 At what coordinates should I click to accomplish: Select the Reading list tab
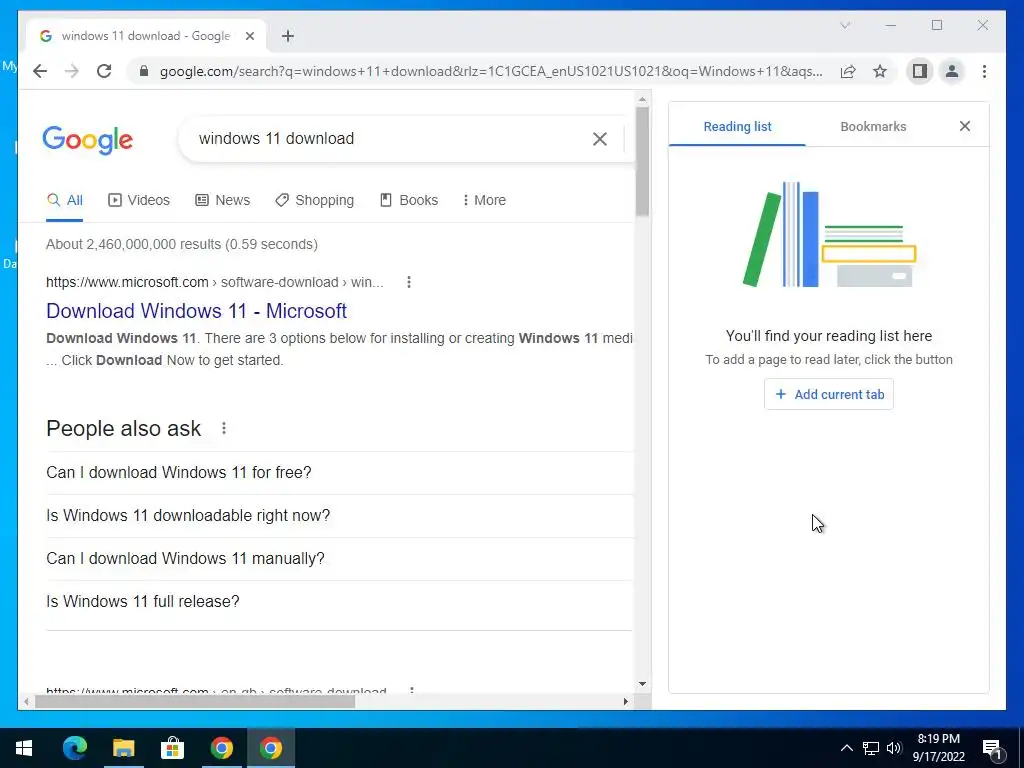[x=737, y=127]
